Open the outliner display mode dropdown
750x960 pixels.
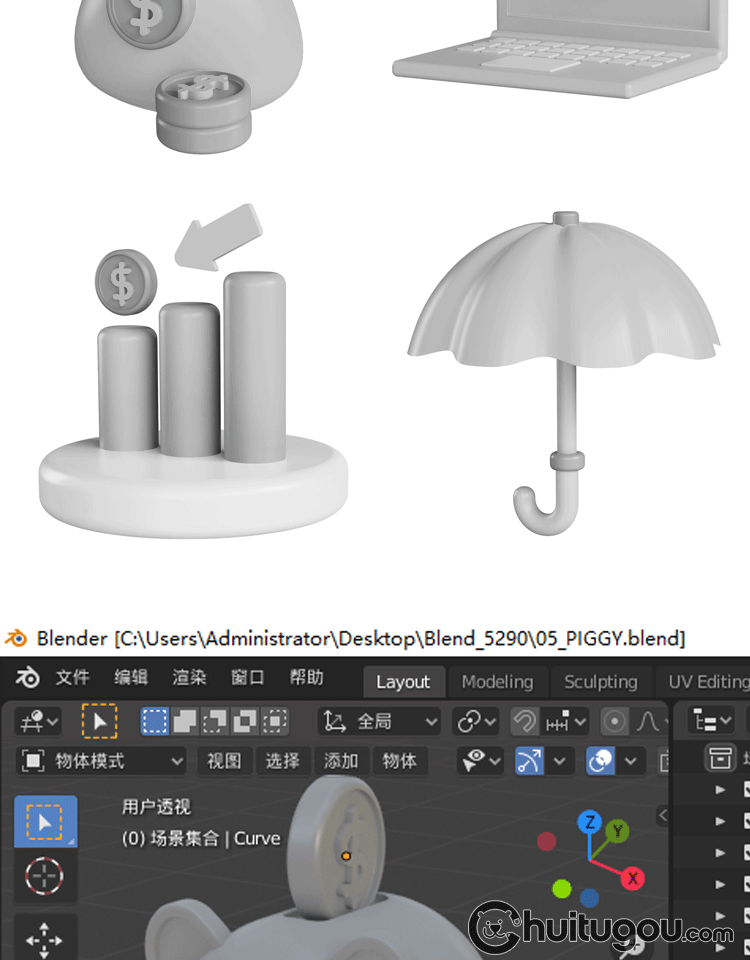(x=711, y=721)
